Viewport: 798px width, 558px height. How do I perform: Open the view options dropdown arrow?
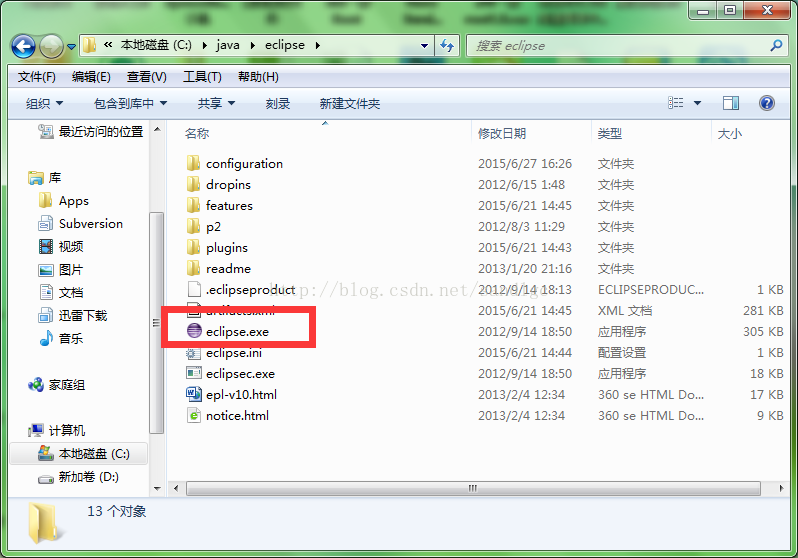697,103
